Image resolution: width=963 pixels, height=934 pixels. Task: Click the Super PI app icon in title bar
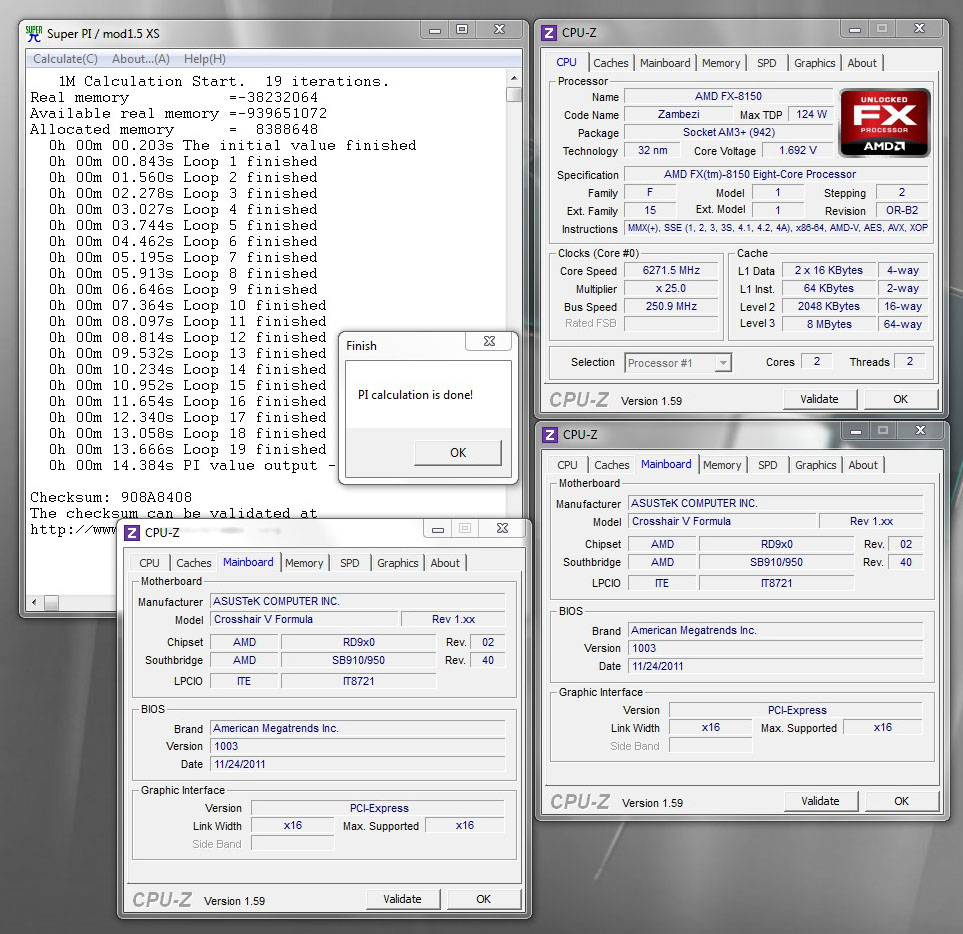click(x=34, y=33)
